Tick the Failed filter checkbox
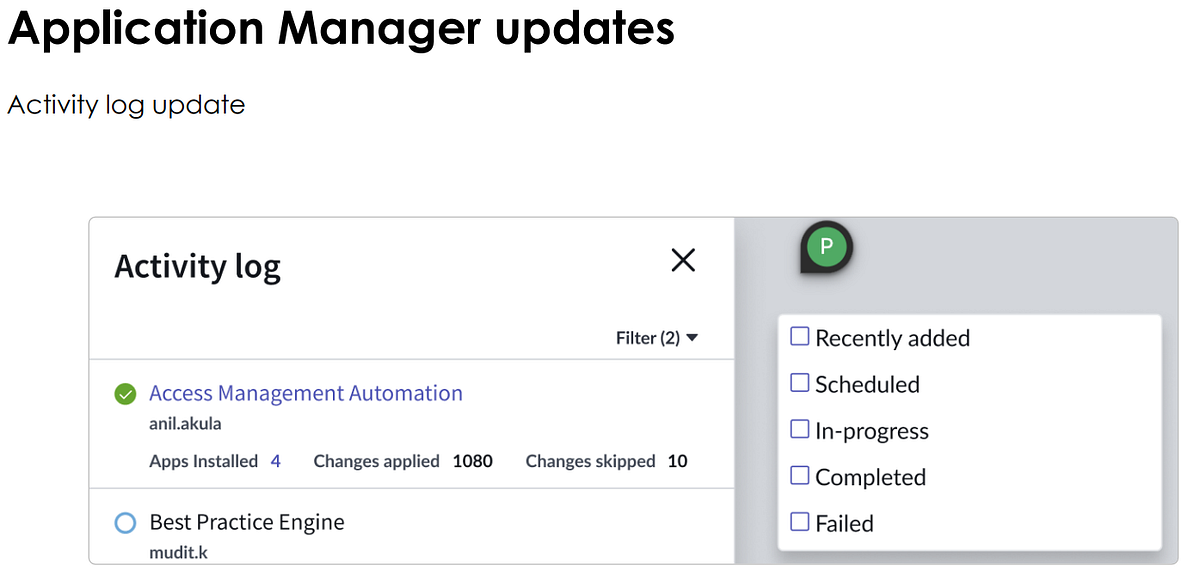The image size is (1200, 578). 799,522
